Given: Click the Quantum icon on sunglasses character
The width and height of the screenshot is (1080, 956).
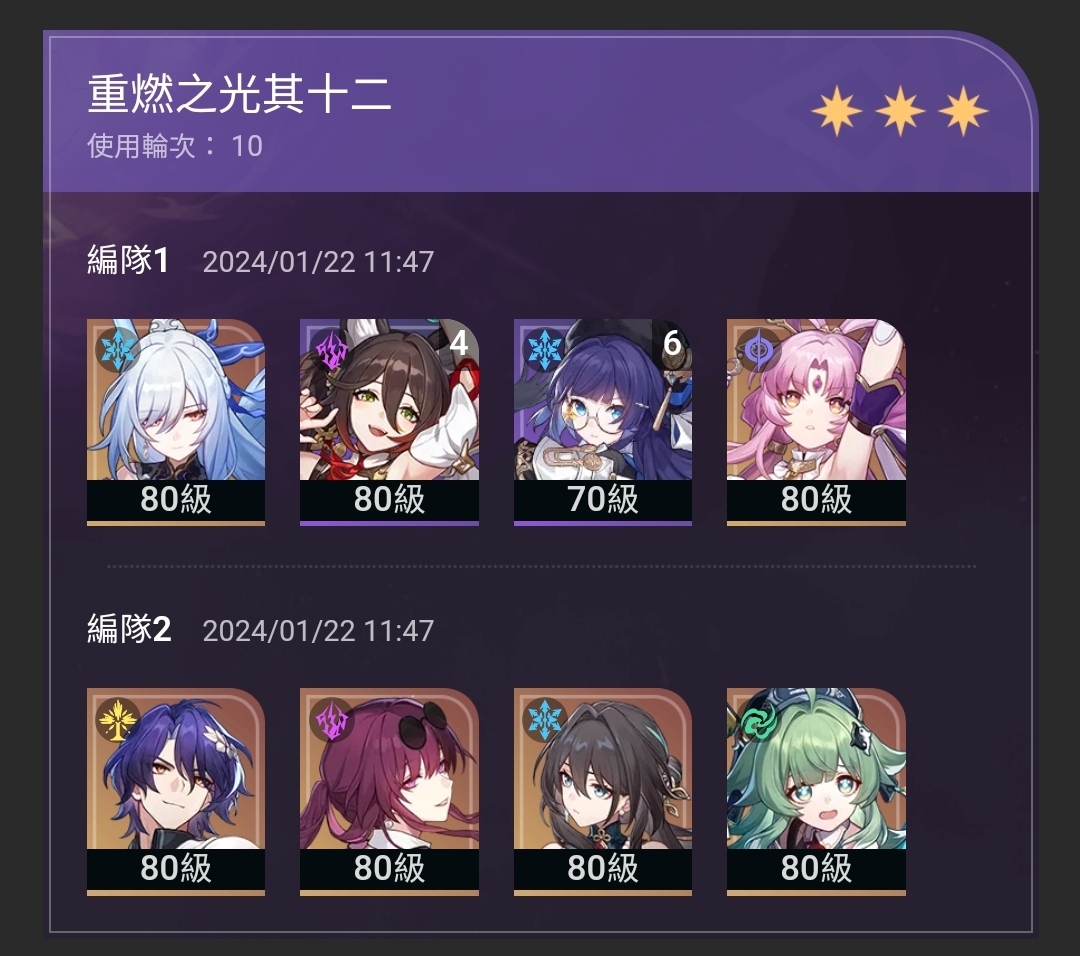Looking at the screenshot, I should click(x=331, y=719).
